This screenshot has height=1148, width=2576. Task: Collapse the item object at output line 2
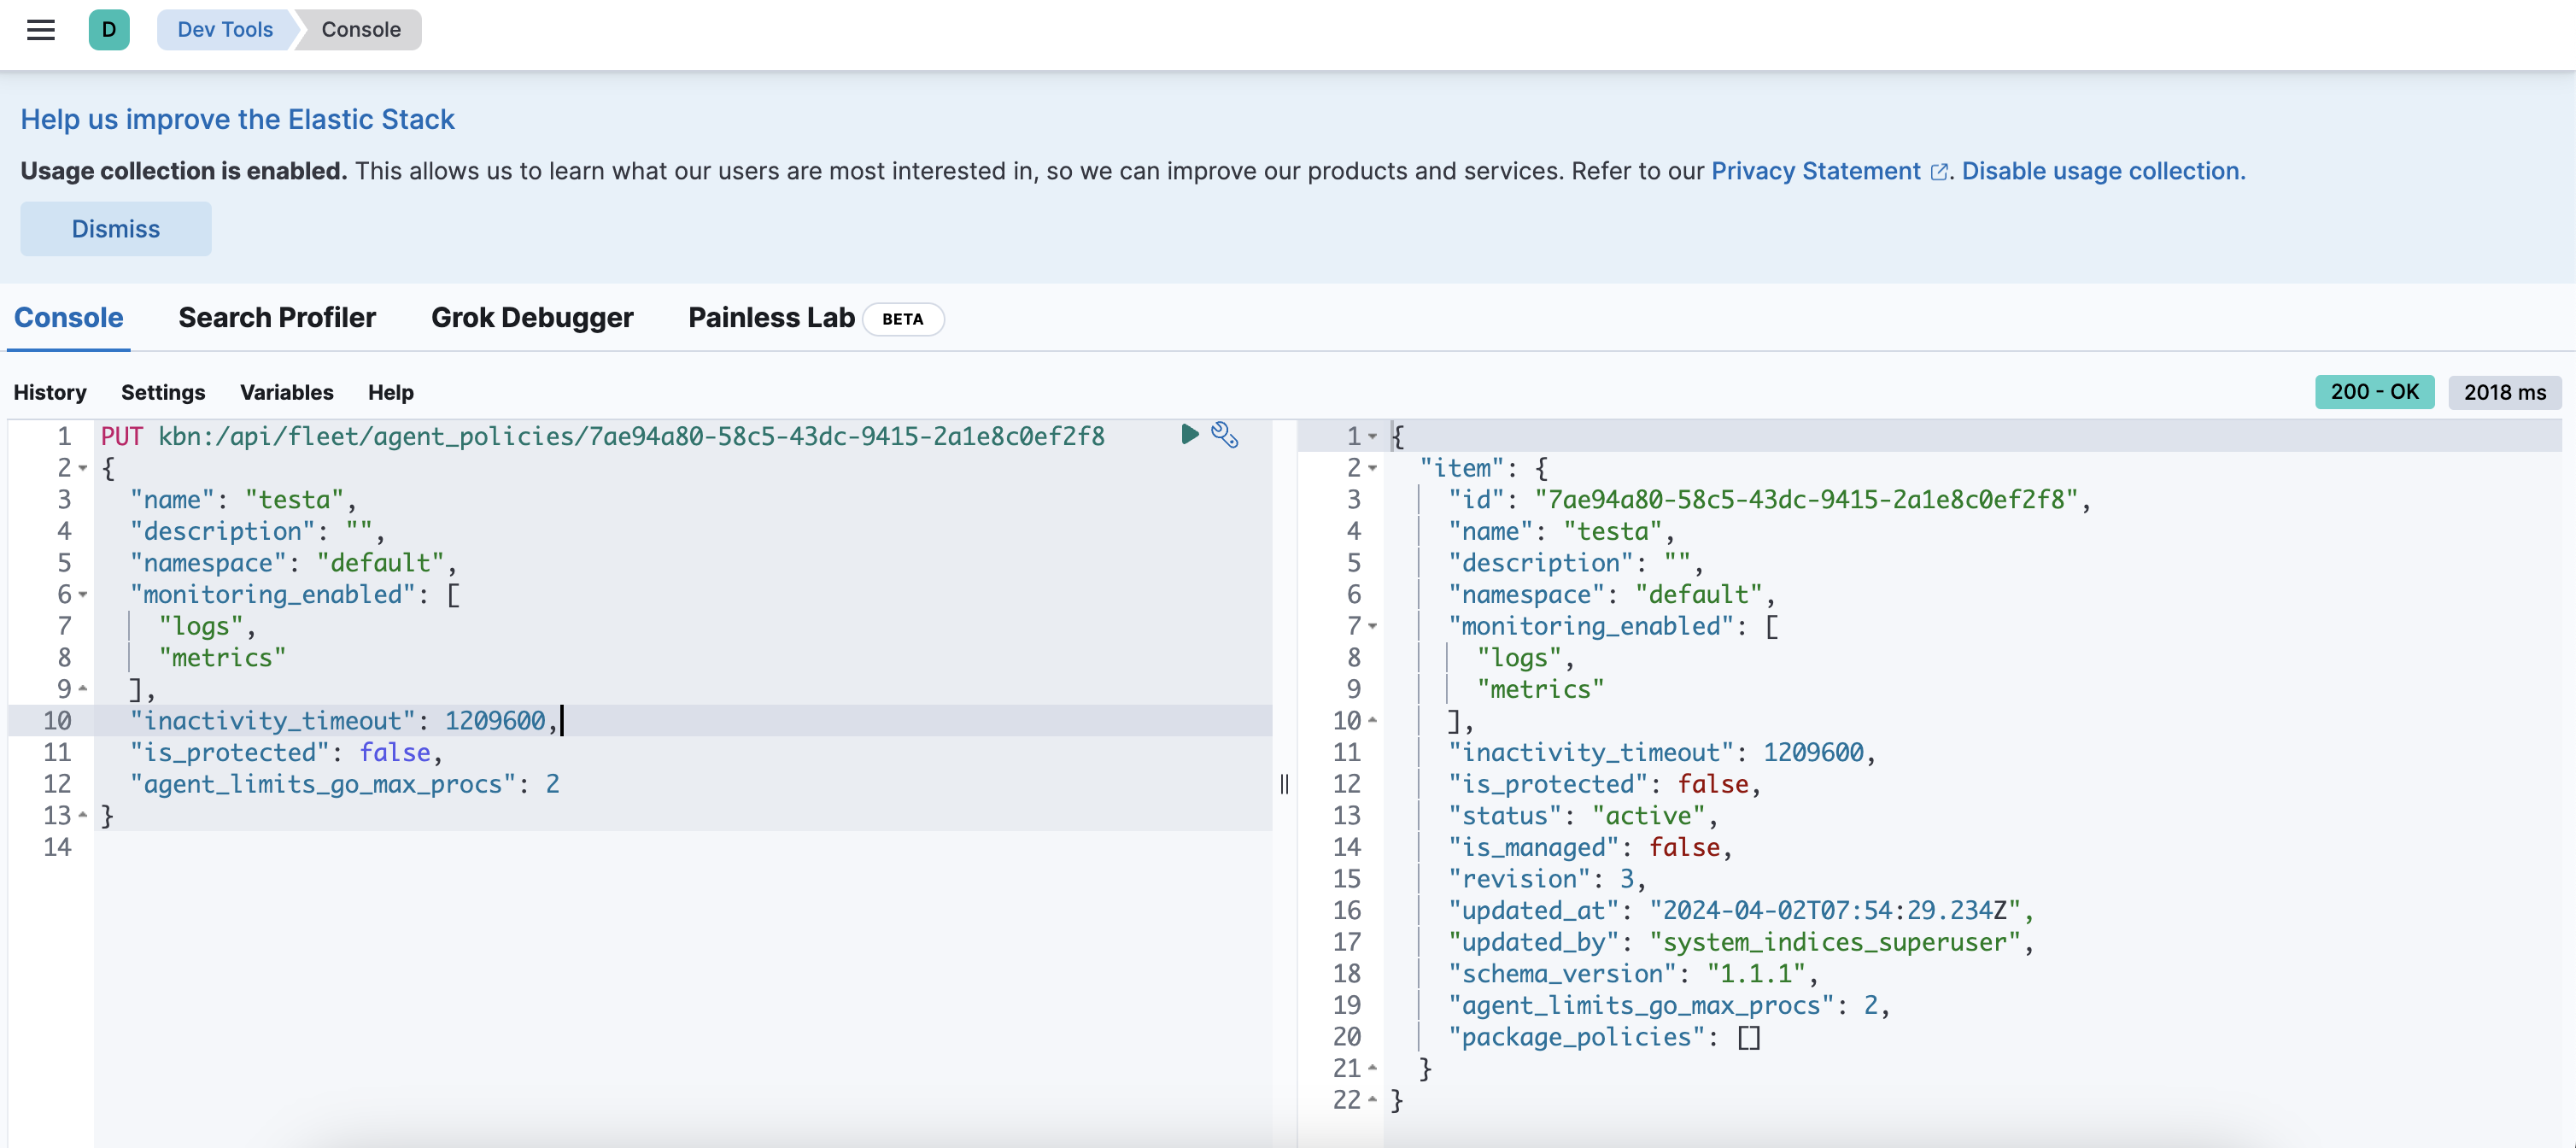pos(1372,468)
